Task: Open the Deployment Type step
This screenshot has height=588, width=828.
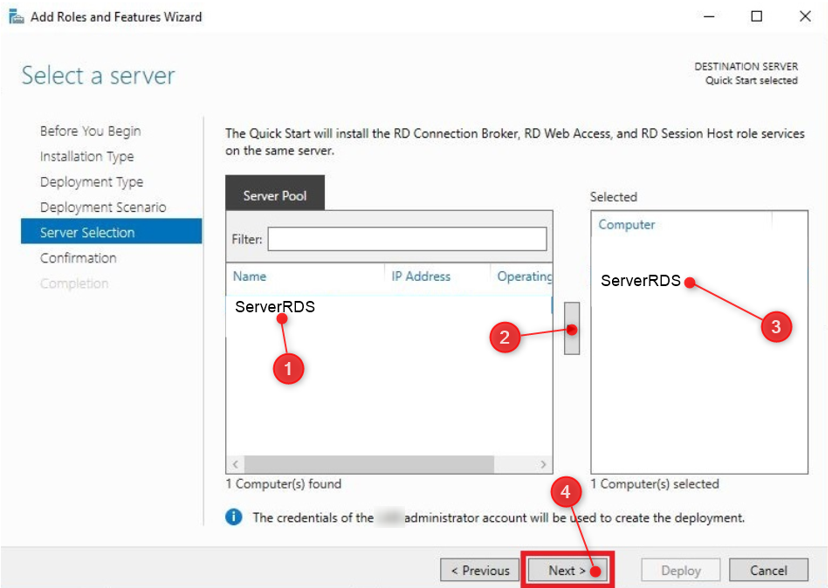Action: click(91, 182)
